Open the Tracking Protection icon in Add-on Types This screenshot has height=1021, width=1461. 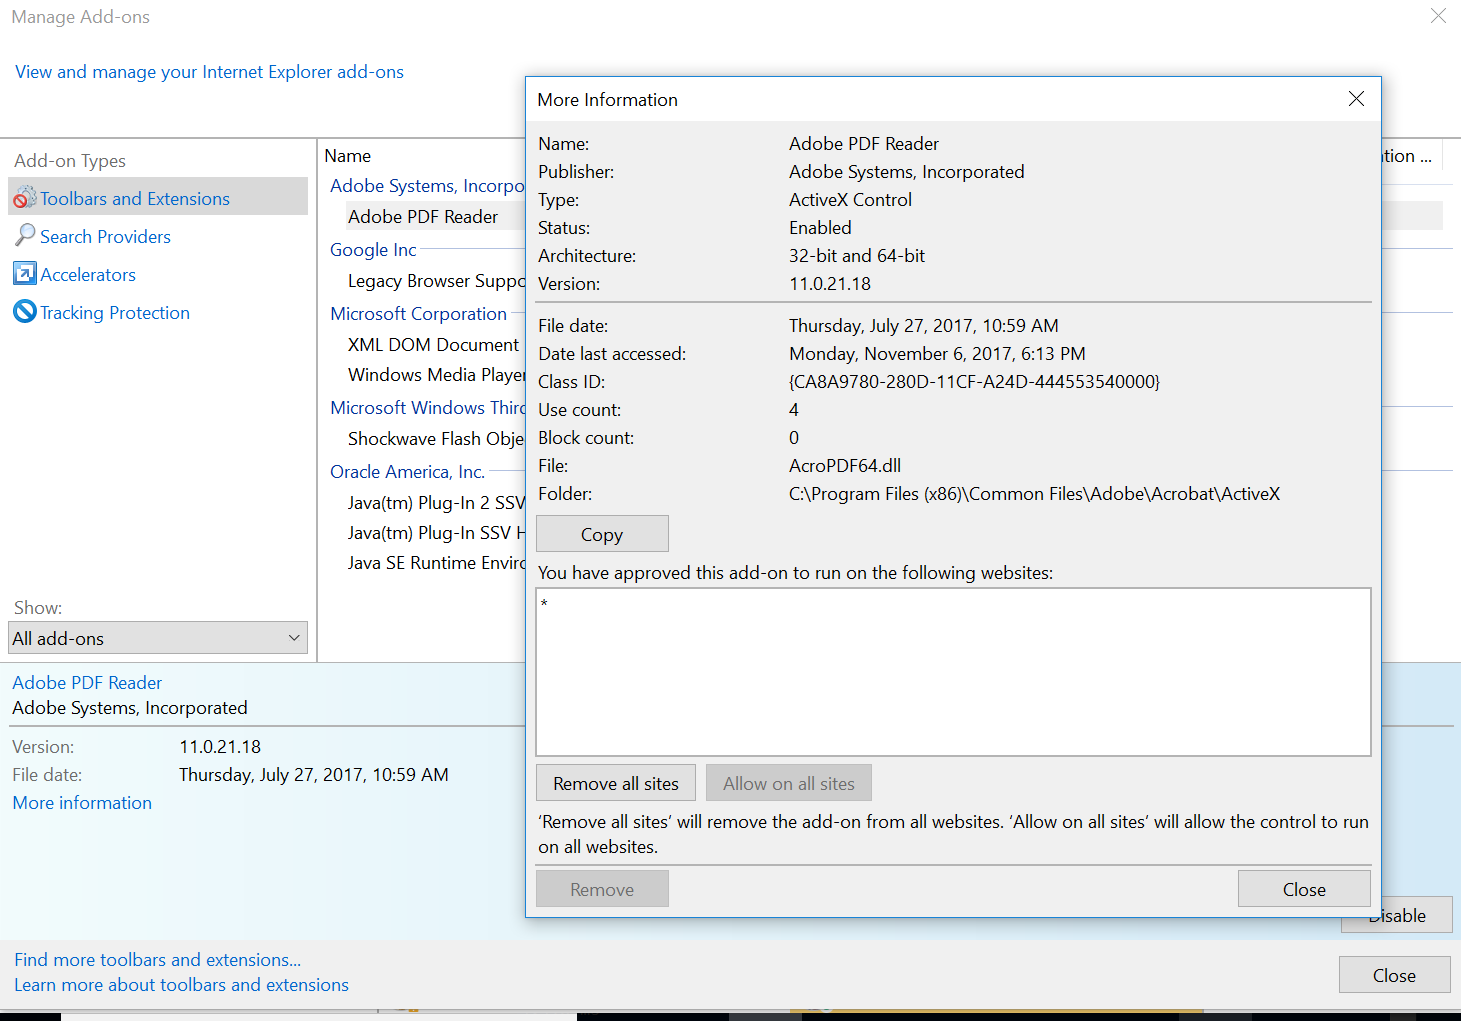click(x=24, y=311)
